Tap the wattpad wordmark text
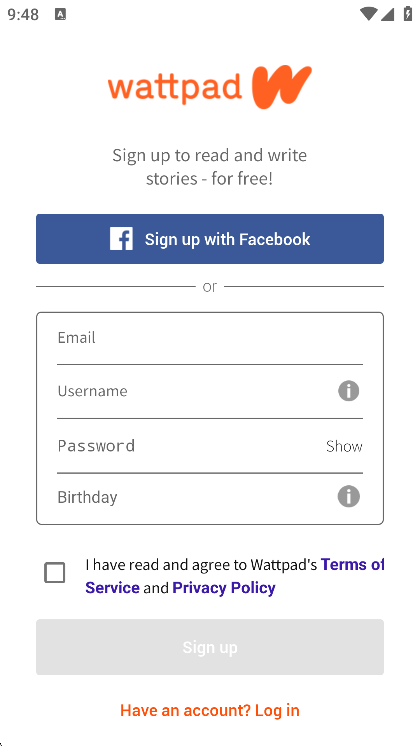Image resolution: width=420 pixels, height=746 pixels. coord(175,88)
